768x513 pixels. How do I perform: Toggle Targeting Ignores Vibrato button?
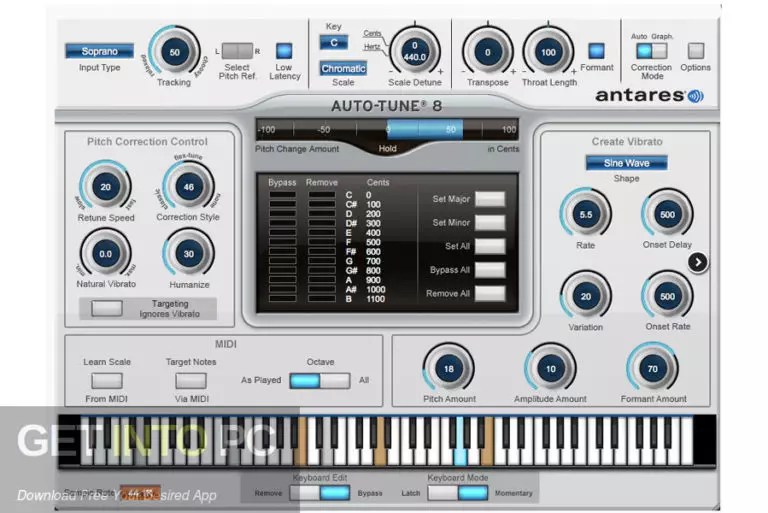coord(107,308)
